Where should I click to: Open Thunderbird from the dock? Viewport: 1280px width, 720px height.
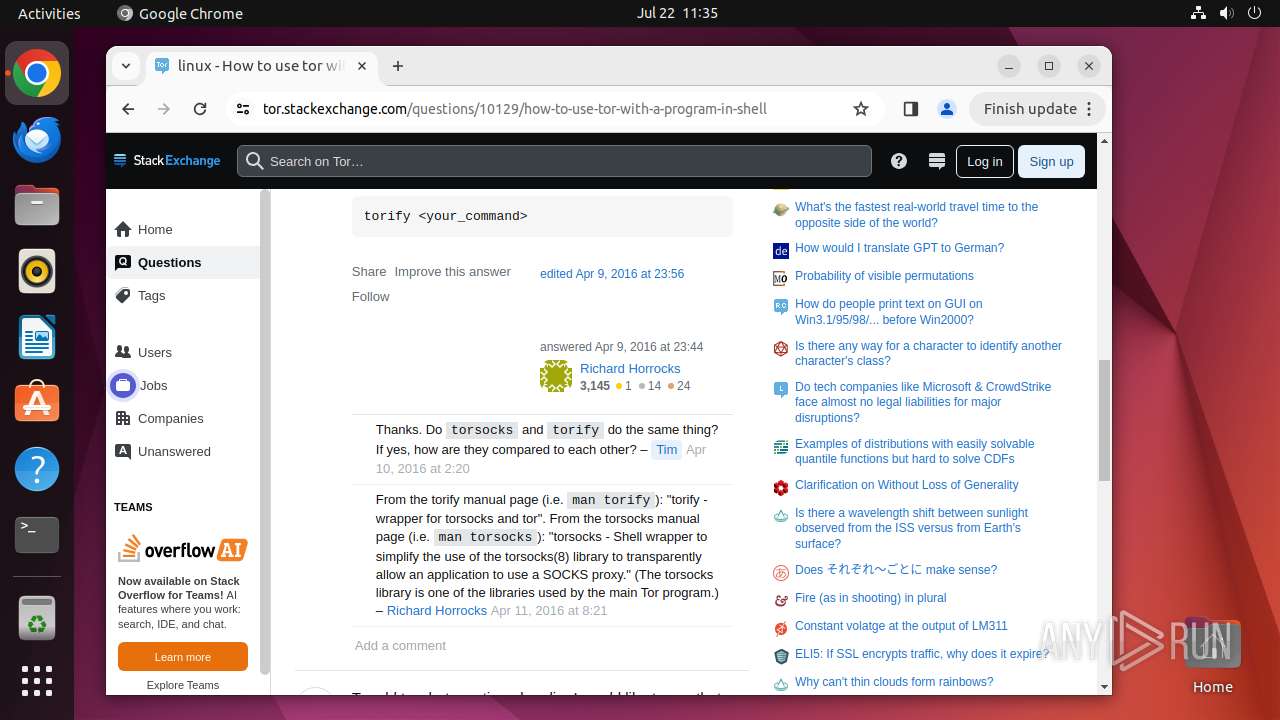click(37, 140)
